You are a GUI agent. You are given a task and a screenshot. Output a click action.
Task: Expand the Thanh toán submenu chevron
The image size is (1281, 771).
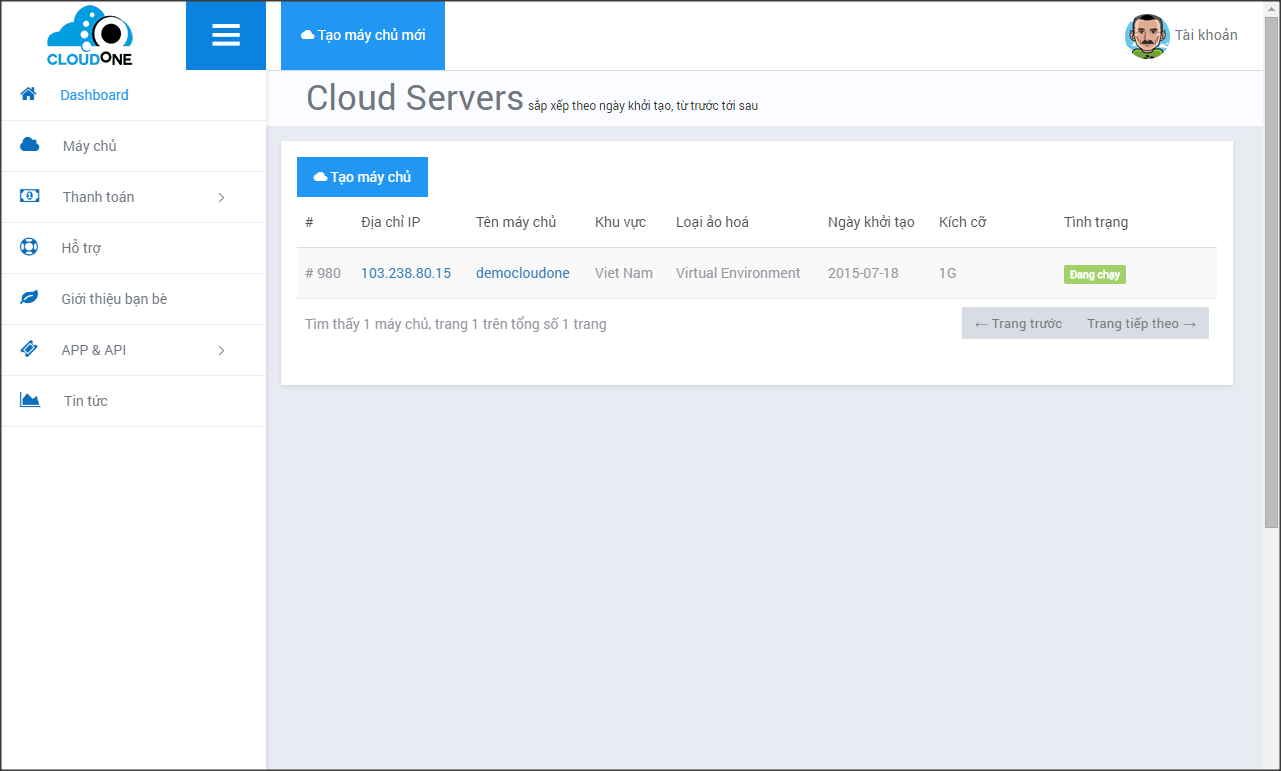221,197
